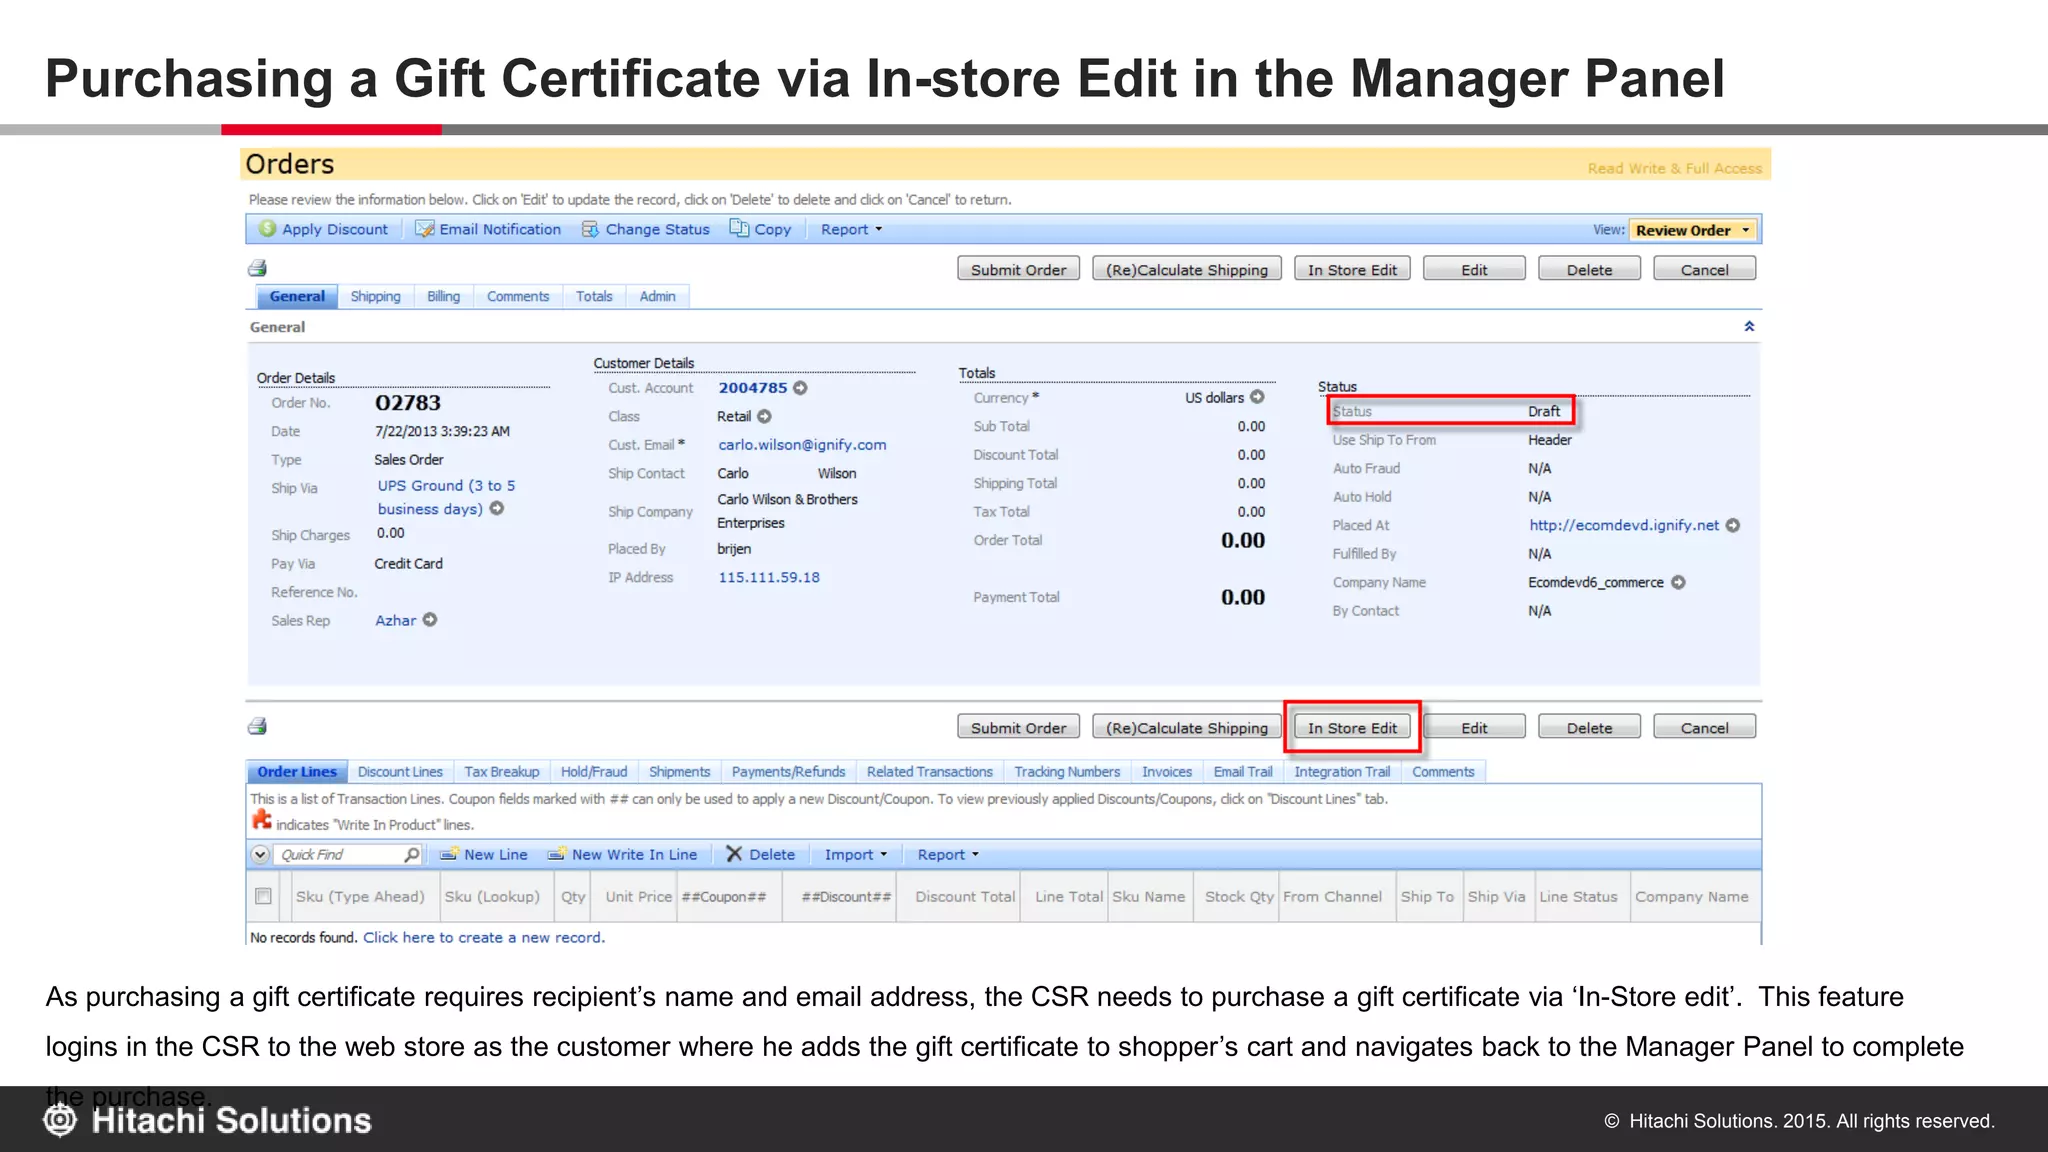
Task: Click the top In Store Edit button
Action: click(x=1352, y=269)
